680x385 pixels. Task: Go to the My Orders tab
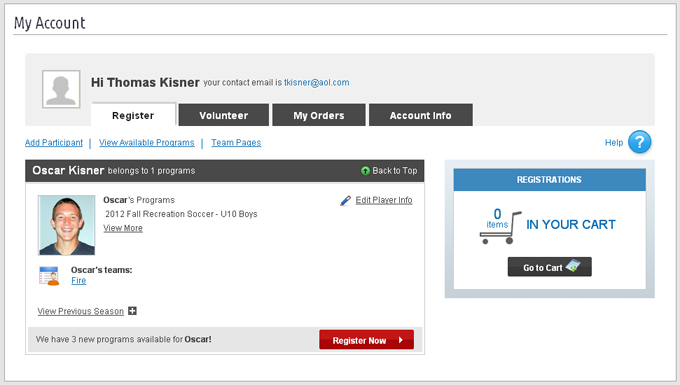pos(319,115)
